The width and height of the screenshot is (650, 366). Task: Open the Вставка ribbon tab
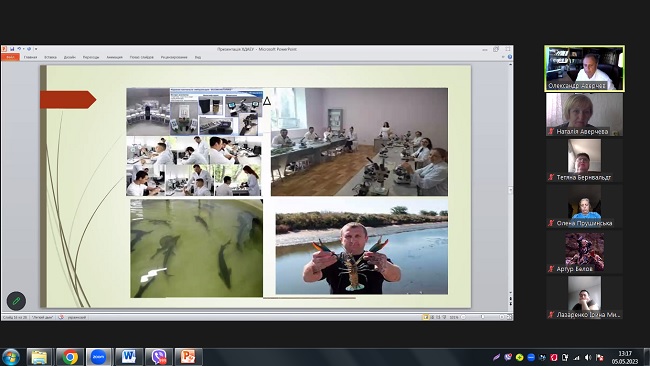pos(50,57)
